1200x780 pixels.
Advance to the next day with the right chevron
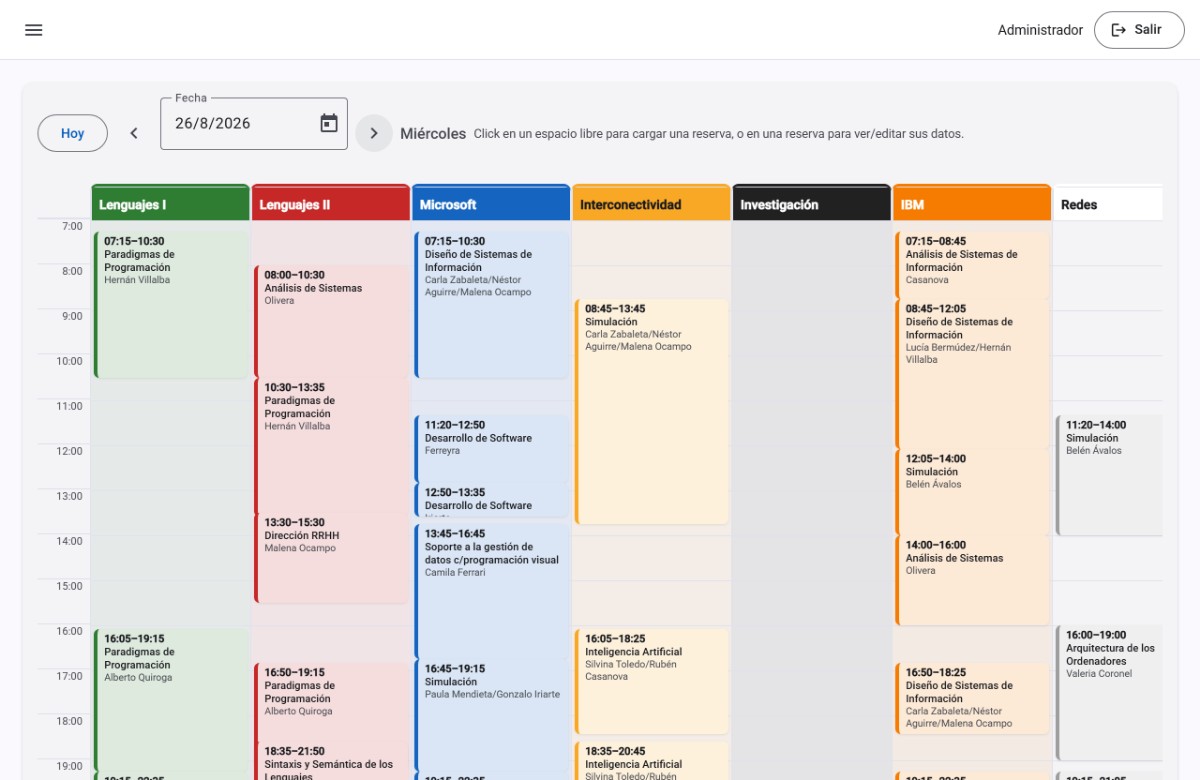[x=374, y=133]
